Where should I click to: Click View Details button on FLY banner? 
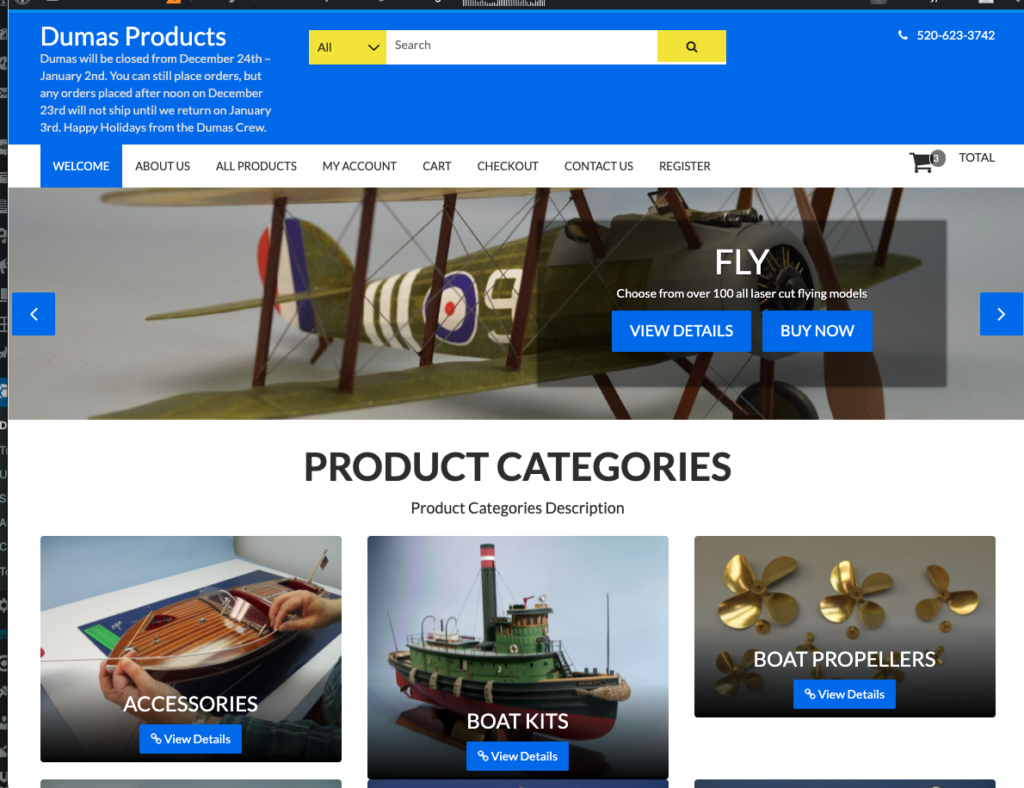point(681,331)
